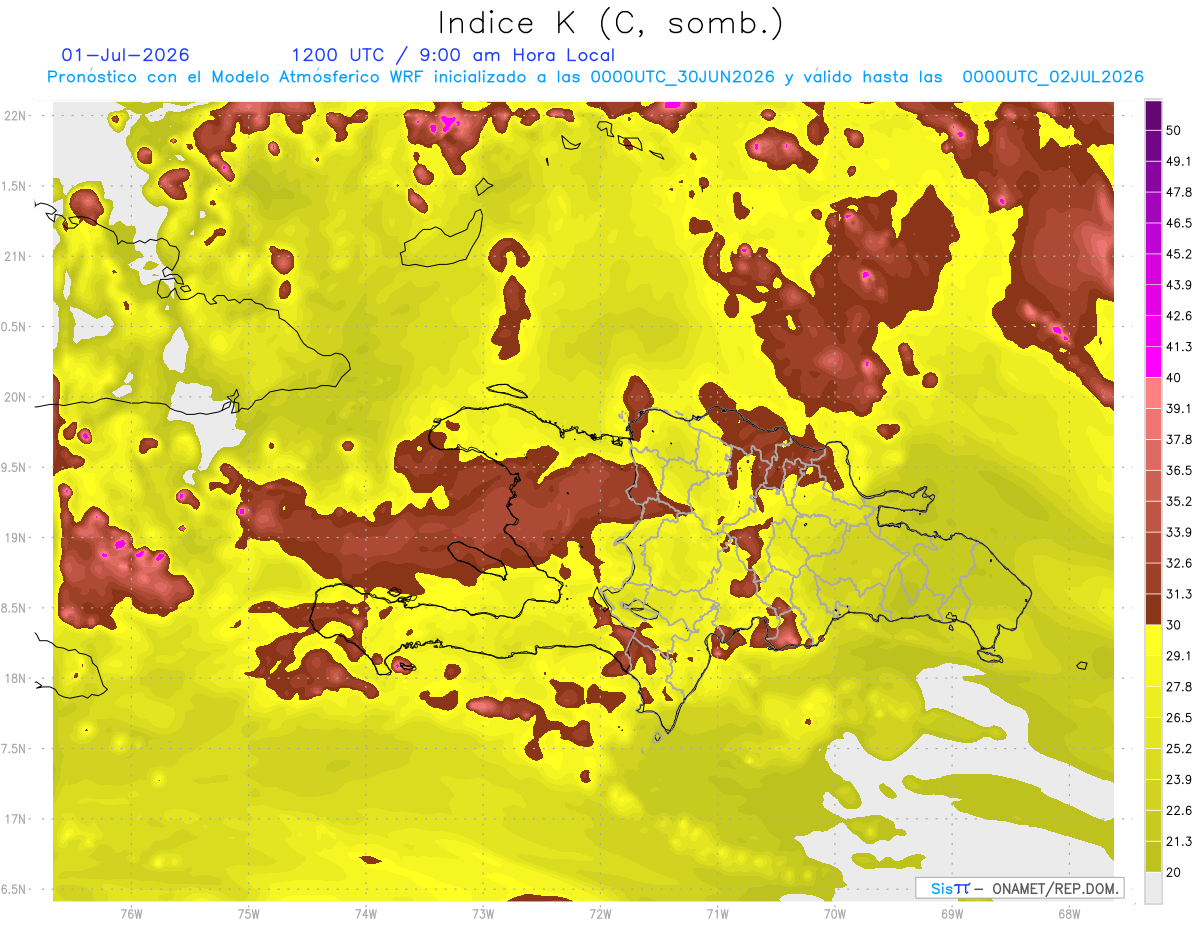
Task: Click the colorbar value '45.2'
Action: click(1179, 254)
